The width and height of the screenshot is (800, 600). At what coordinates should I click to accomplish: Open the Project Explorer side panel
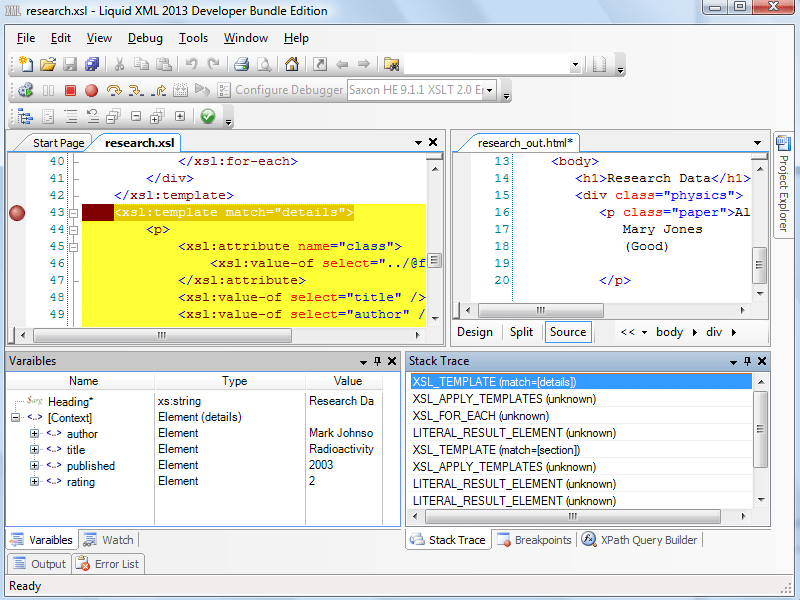click(x=783, y=185)
